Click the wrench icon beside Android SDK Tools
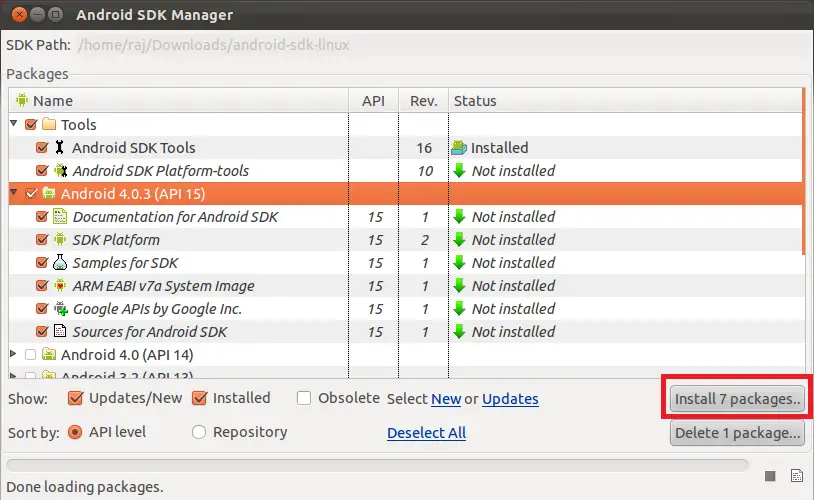Image resolution: width=814 pixels, height=500 pixels. tap(60, 147)
